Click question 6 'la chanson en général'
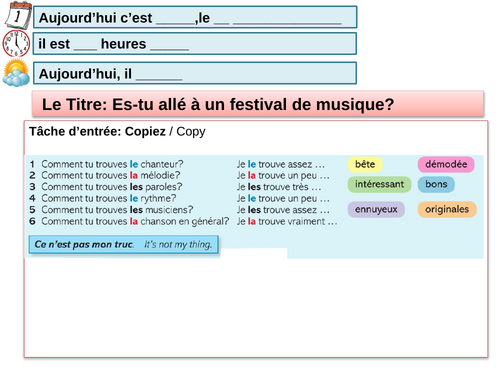Image resolution: width=500 pixels, height=375 pixels. (x=129, y=221)
